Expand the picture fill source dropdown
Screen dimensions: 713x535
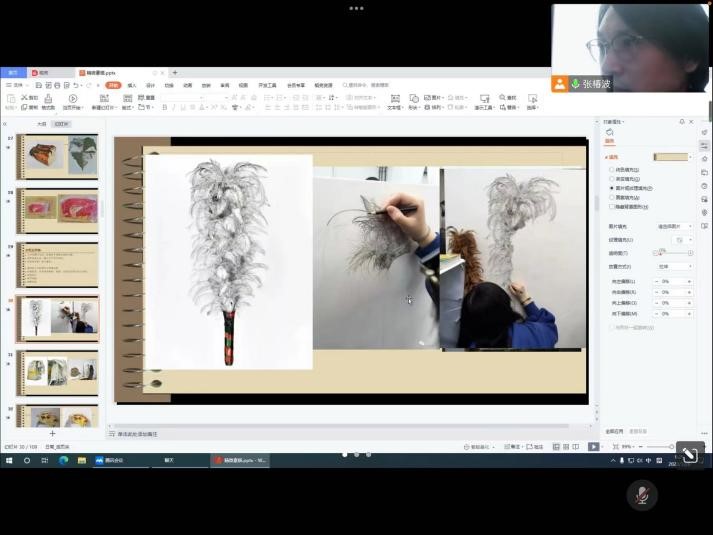(672, 227)
